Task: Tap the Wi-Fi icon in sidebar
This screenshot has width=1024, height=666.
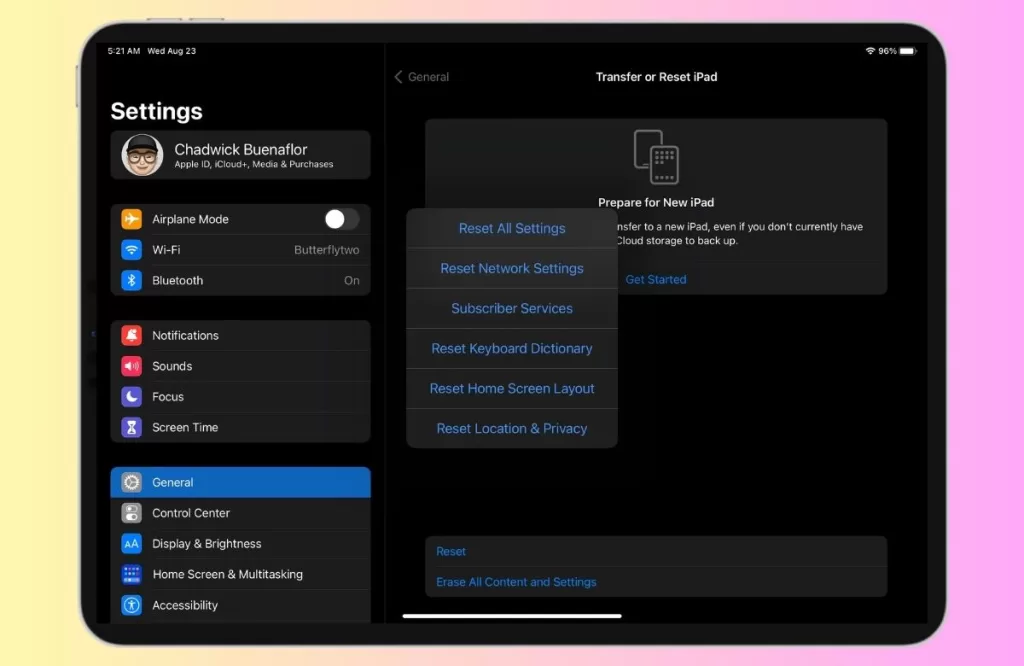Action: 131,250
